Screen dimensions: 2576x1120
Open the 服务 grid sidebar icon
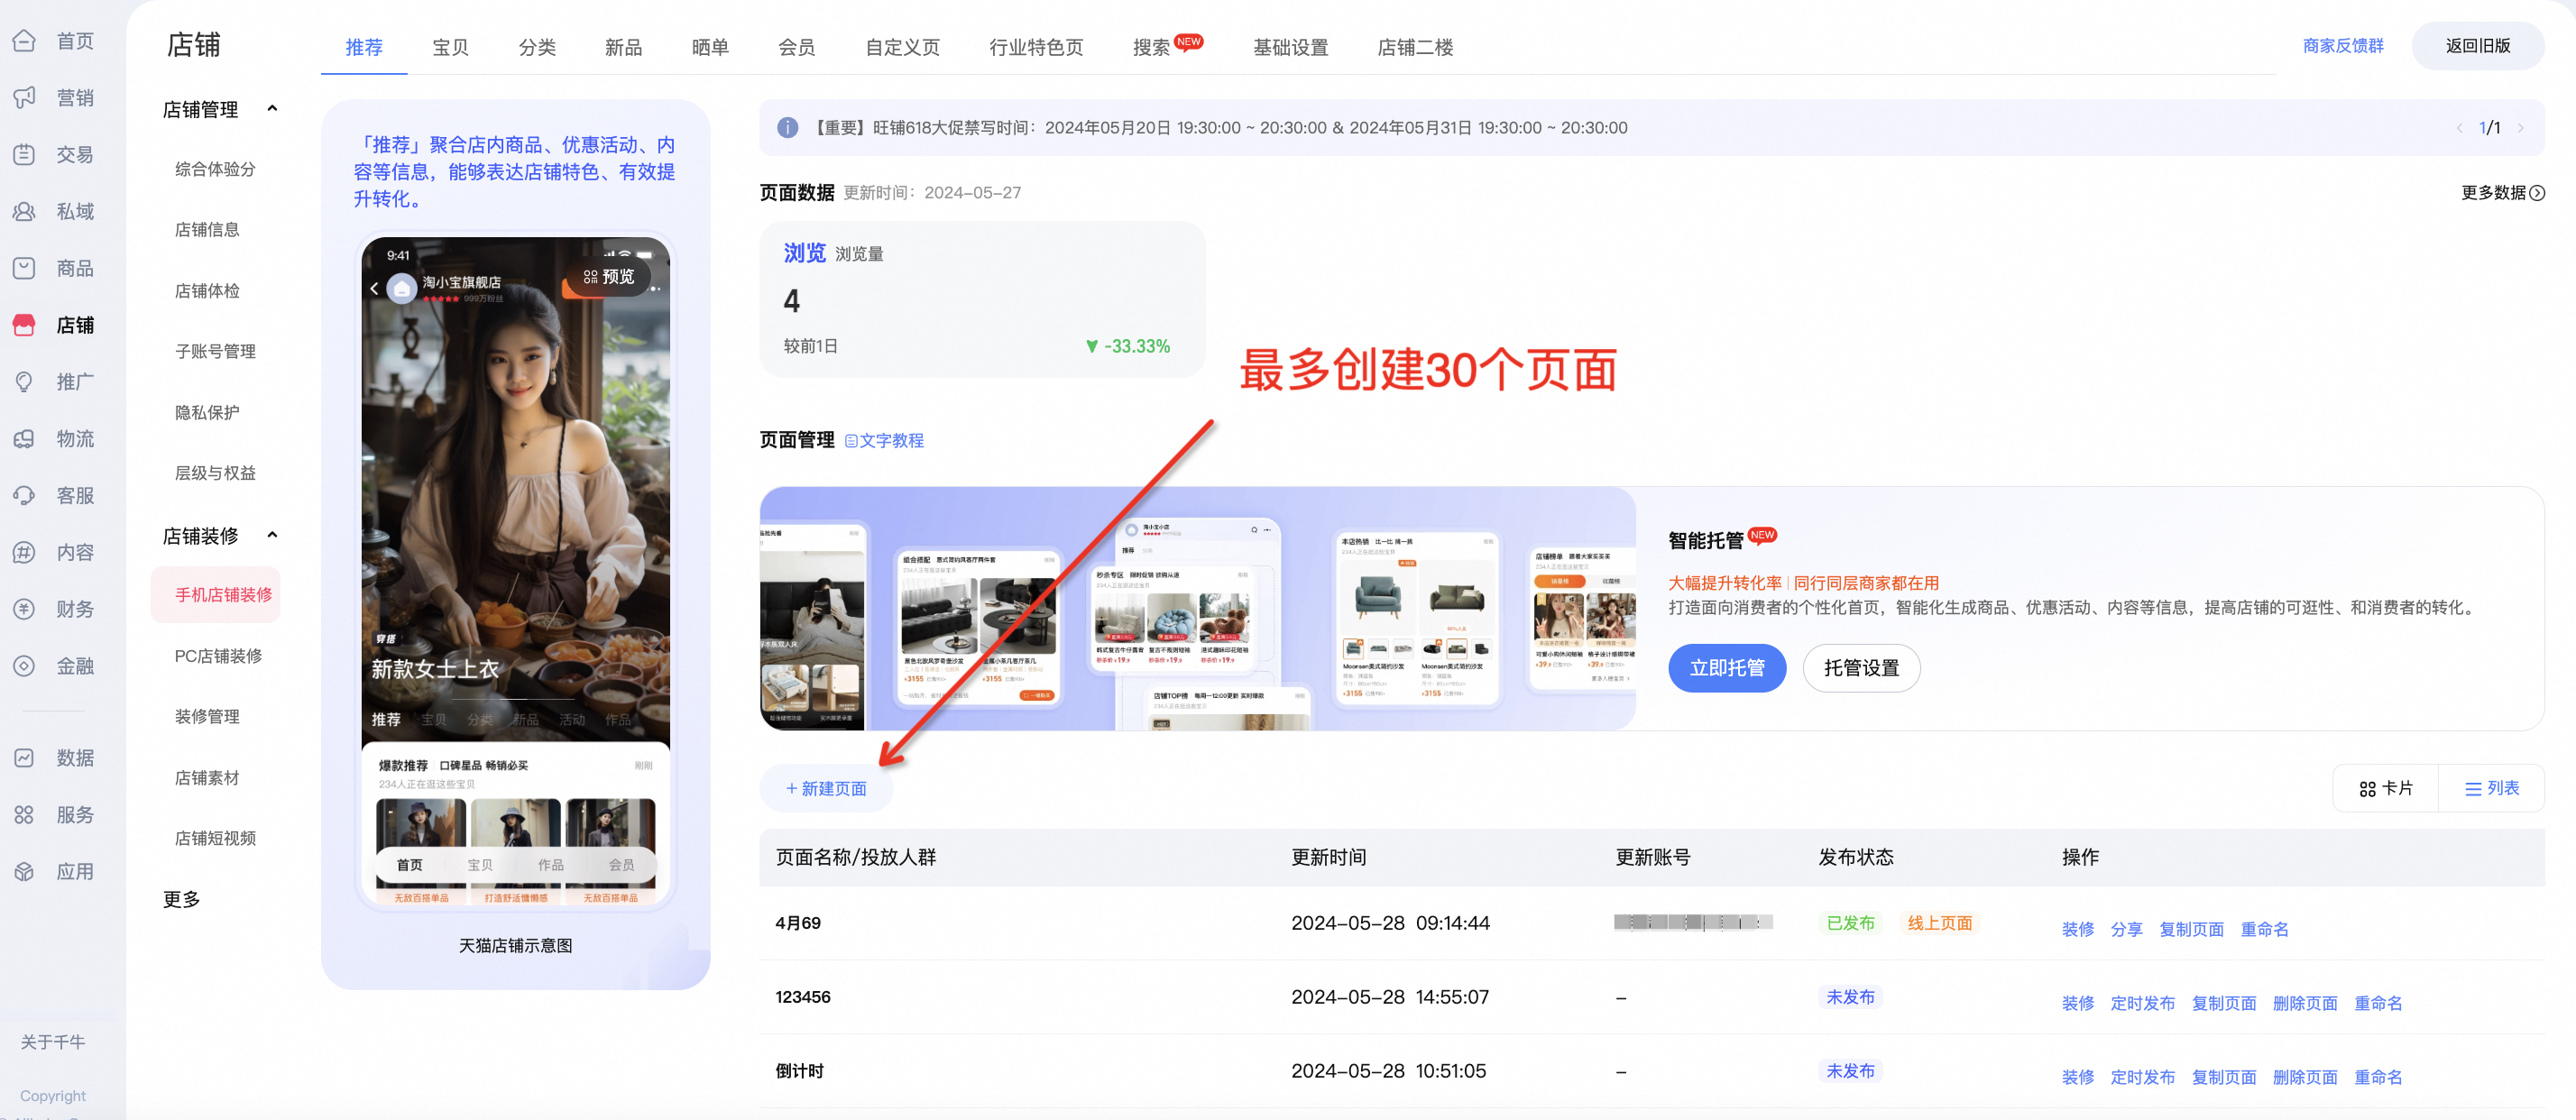coord(24,815)
